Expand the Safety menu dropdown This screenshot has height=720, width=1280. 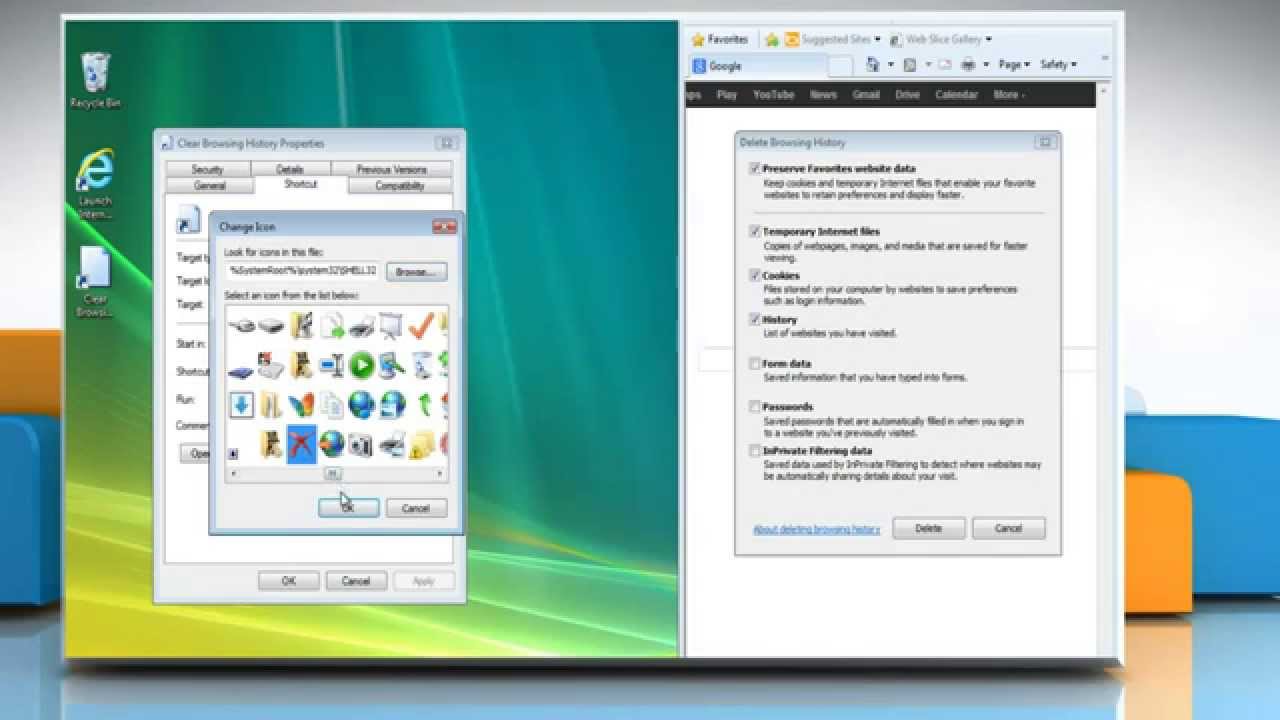point(1058,65)
